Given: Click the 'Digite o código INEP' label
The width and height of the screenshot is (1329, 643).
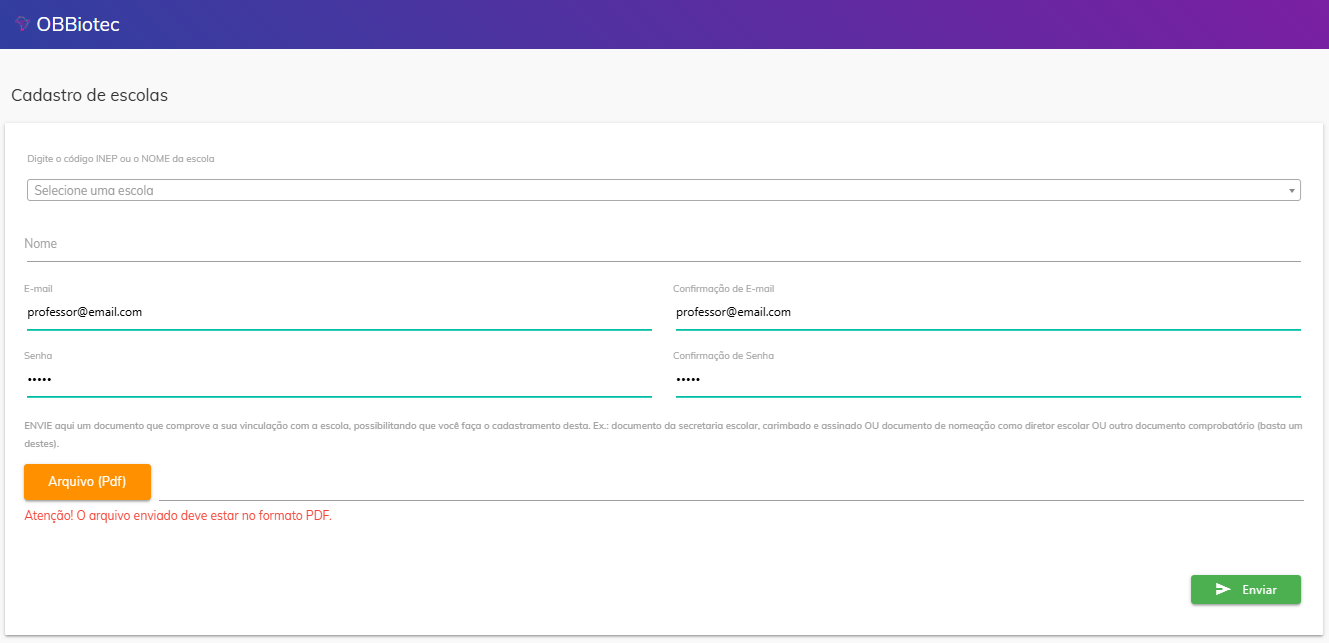Looking at the screenshot, I should (x=119, y=159).
